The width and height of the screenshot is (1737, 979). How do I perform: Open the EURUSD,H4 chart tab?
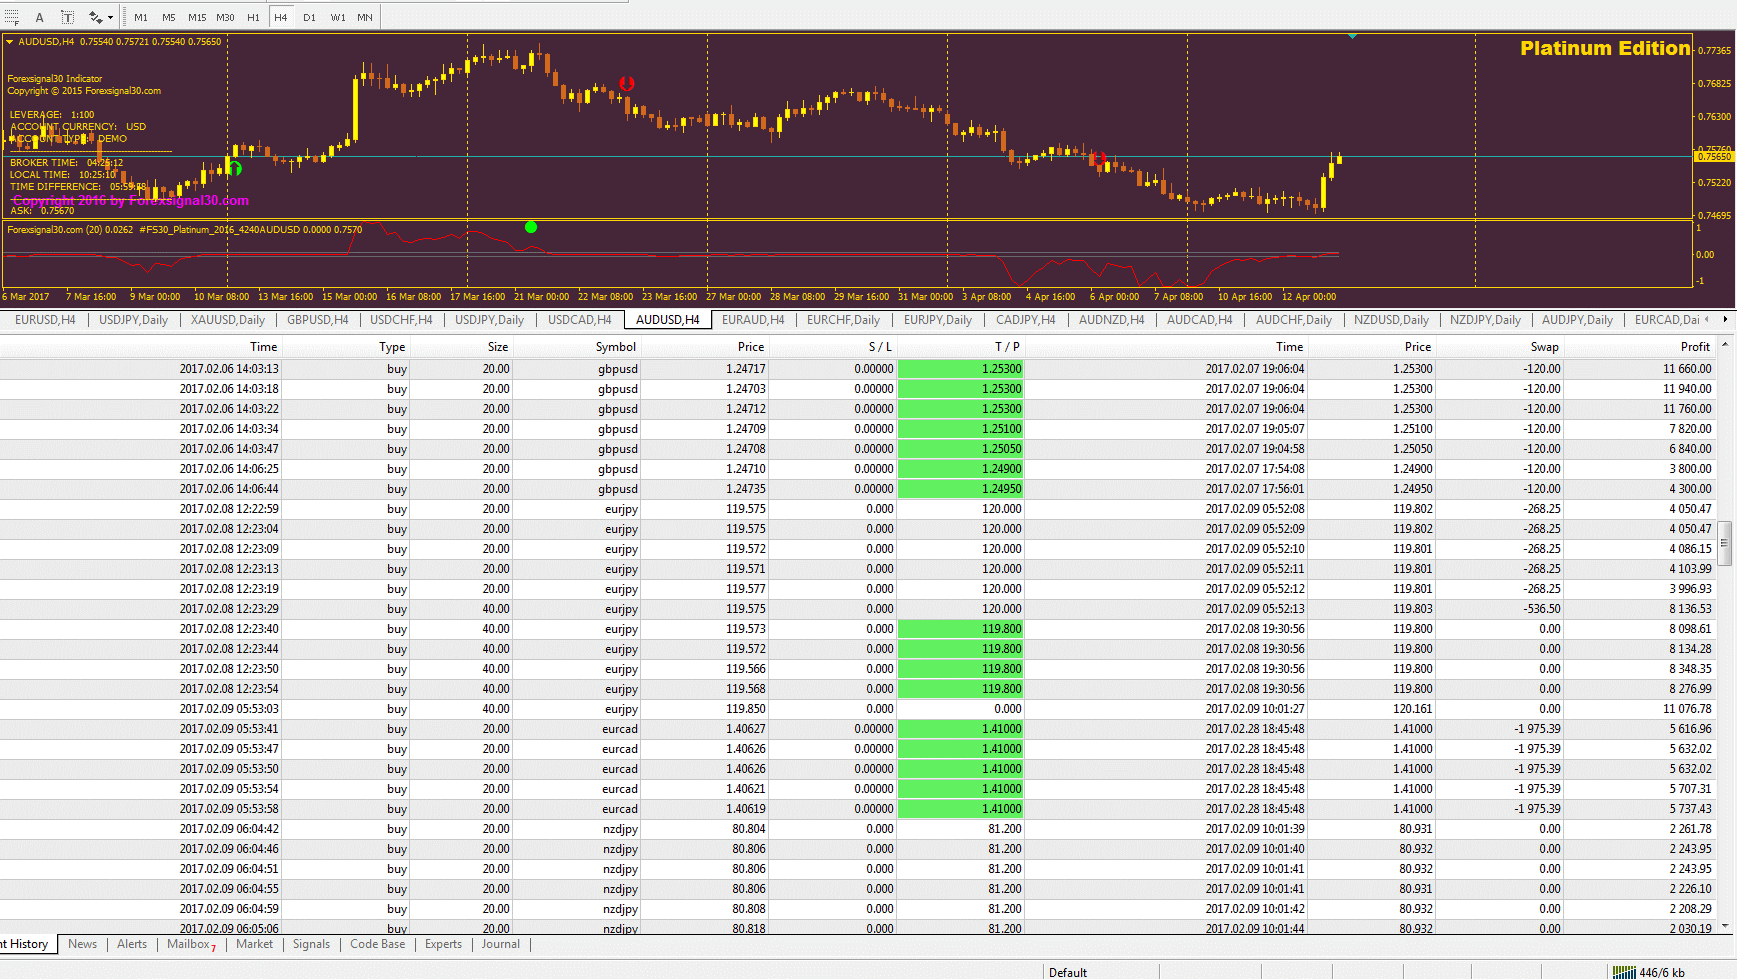pos(45,320)
